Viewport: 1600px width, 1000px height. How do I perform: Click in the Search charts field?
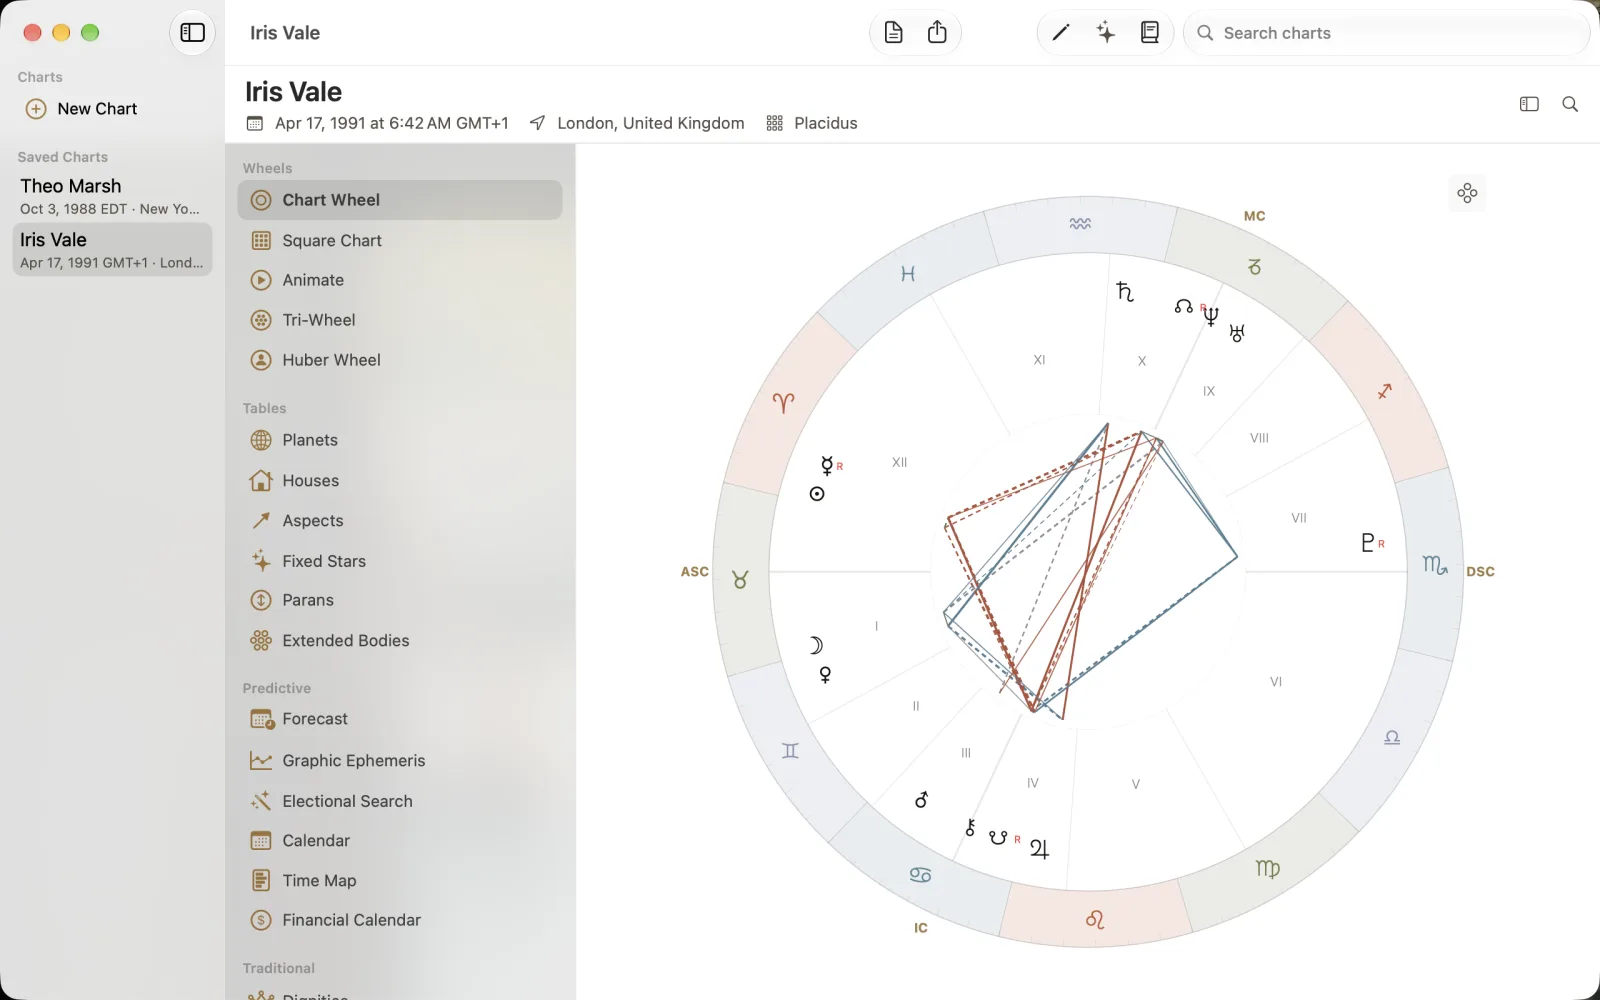(x=1386, y=33)
